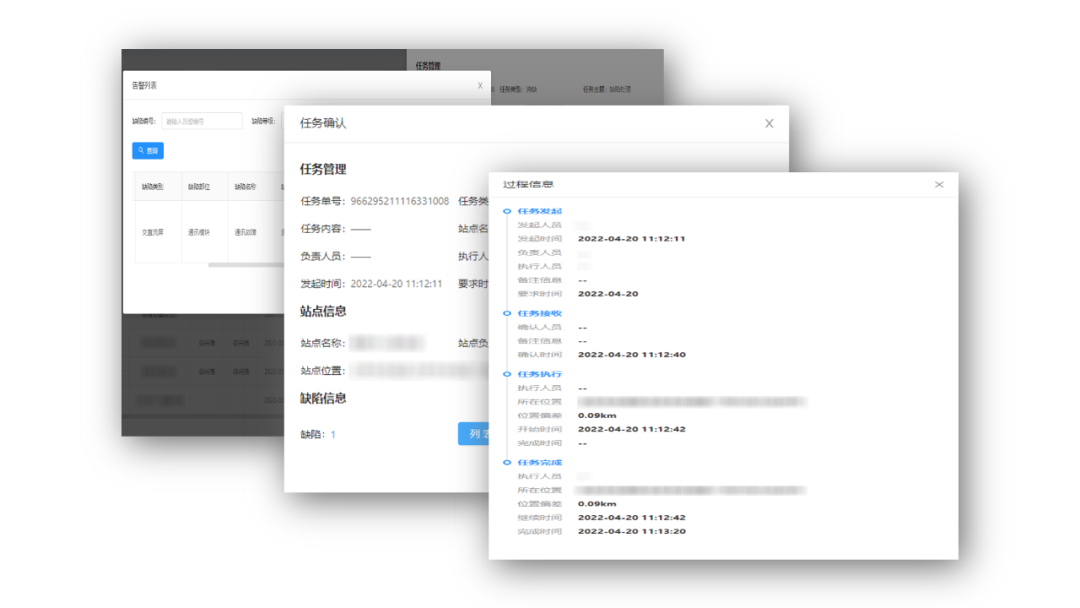Click the 站点信息 section heading
This screenshot has width=1080, height=608.
click(323, 311)
